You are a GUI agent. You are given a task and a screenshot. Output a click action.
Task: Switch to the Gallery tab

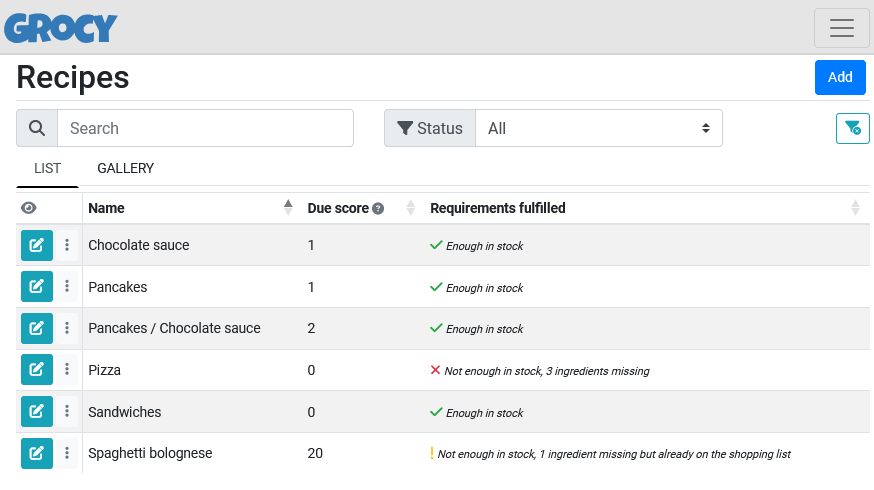click(x=125, y=168)
